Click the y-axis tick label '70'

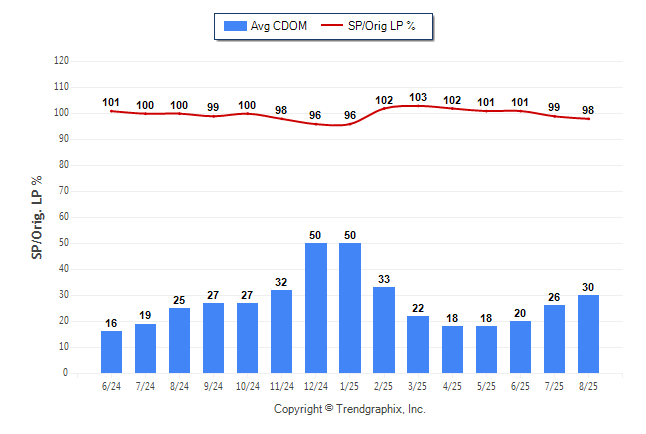(x=63, y=190)
